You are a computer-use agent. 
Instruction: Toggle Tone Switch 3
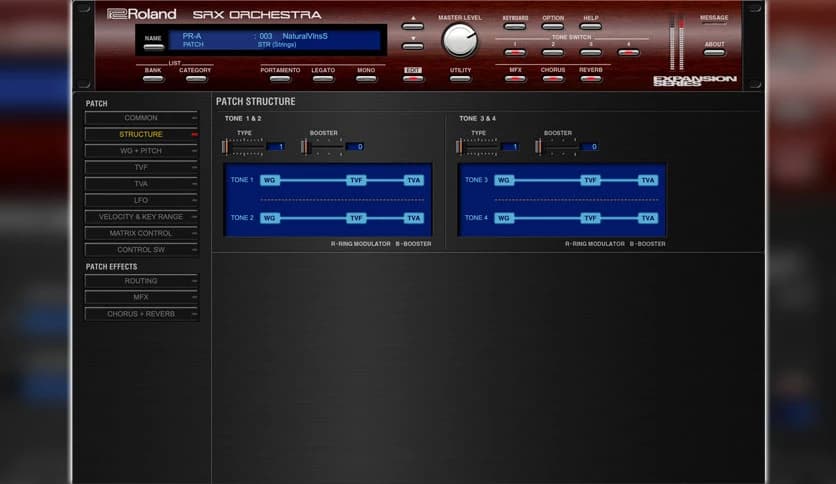590,52
